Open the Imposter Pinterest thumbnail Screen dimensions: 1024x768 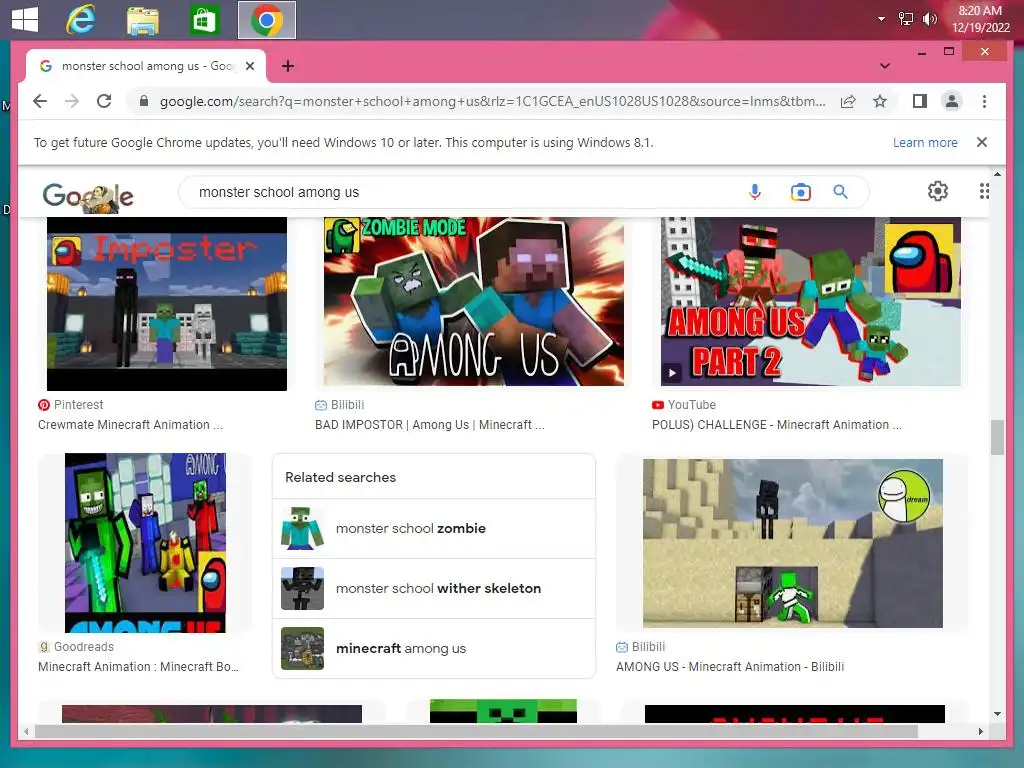(167, 304)
